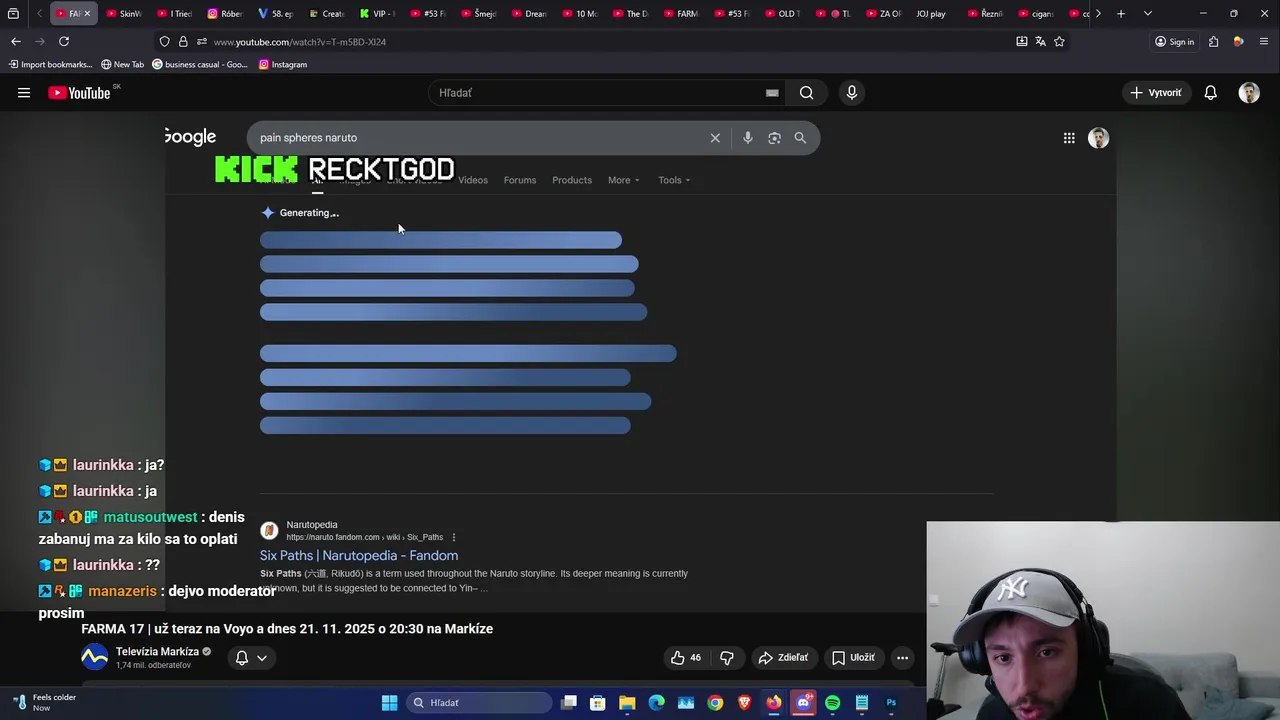Open the on-screen keyboard icon in the search box

[x=772, y=93]
